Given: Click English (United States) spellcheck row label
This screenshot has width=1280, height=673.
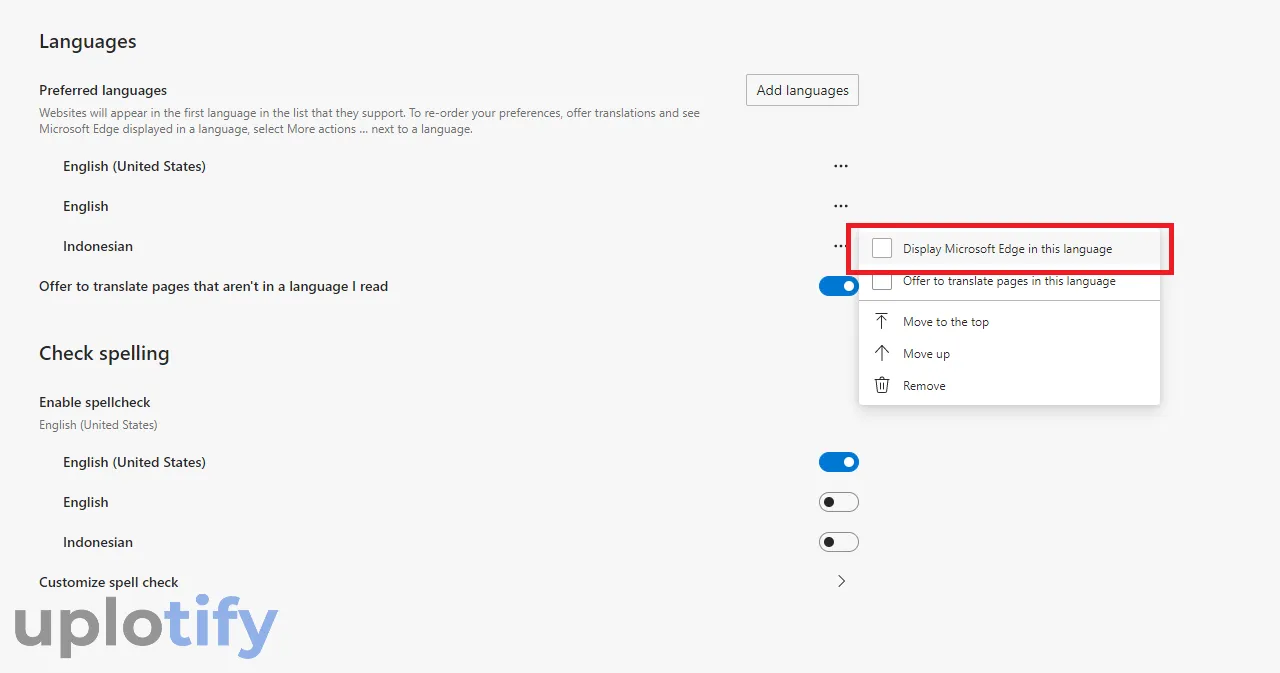Looking at the screenshot, I should click(134, 462).
